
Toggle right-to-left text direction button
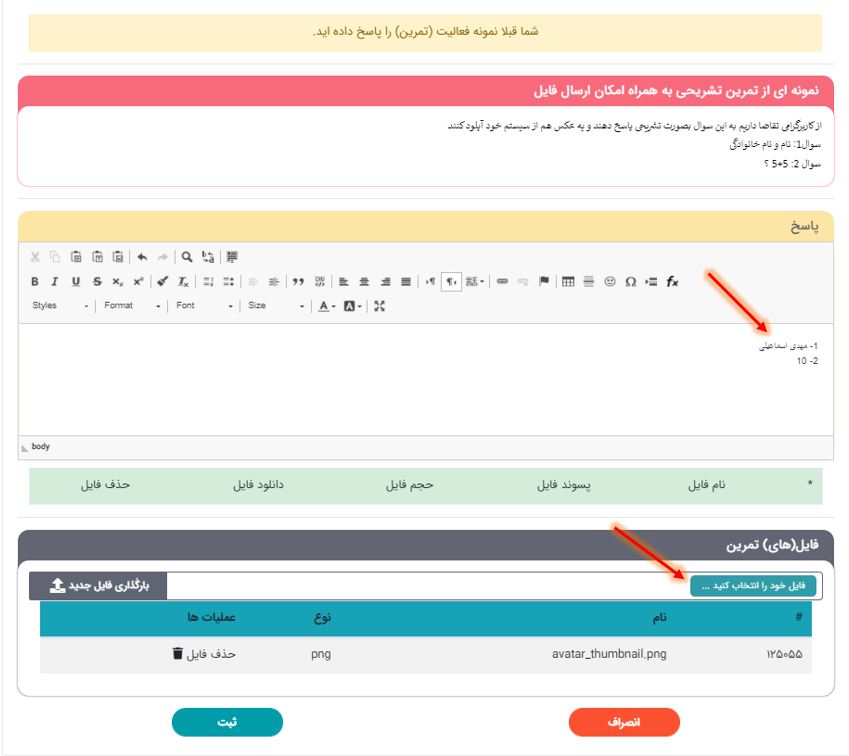click(451, 282)
